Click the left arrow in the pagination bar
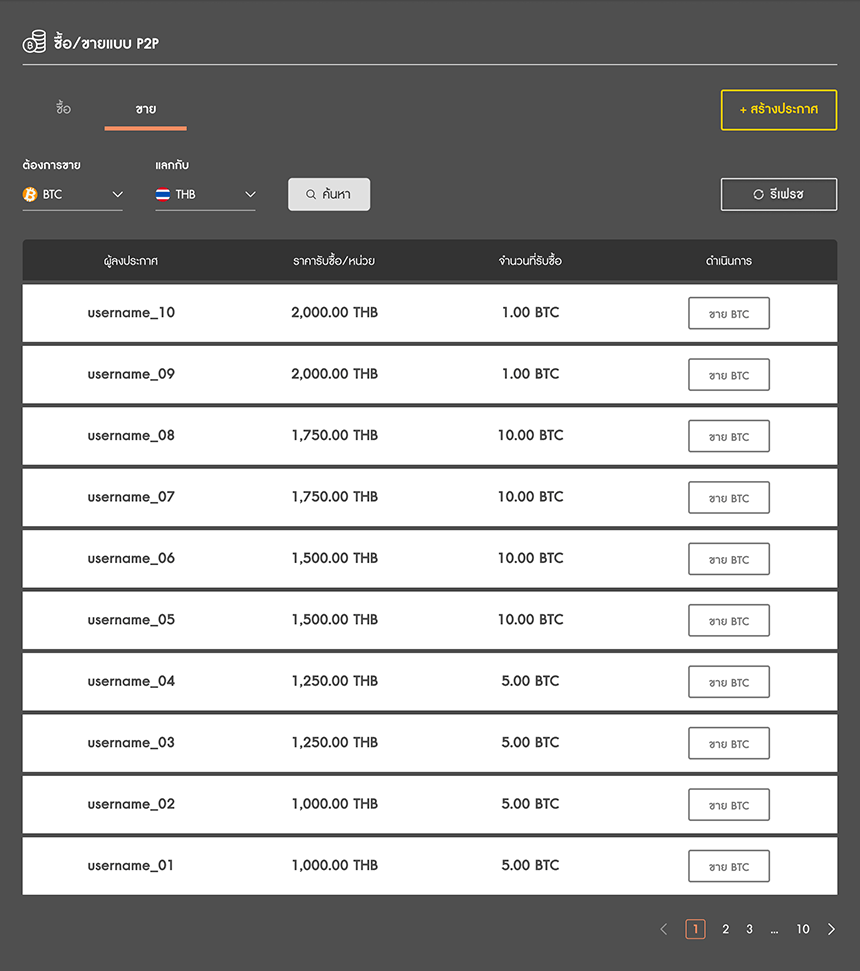 664,929
